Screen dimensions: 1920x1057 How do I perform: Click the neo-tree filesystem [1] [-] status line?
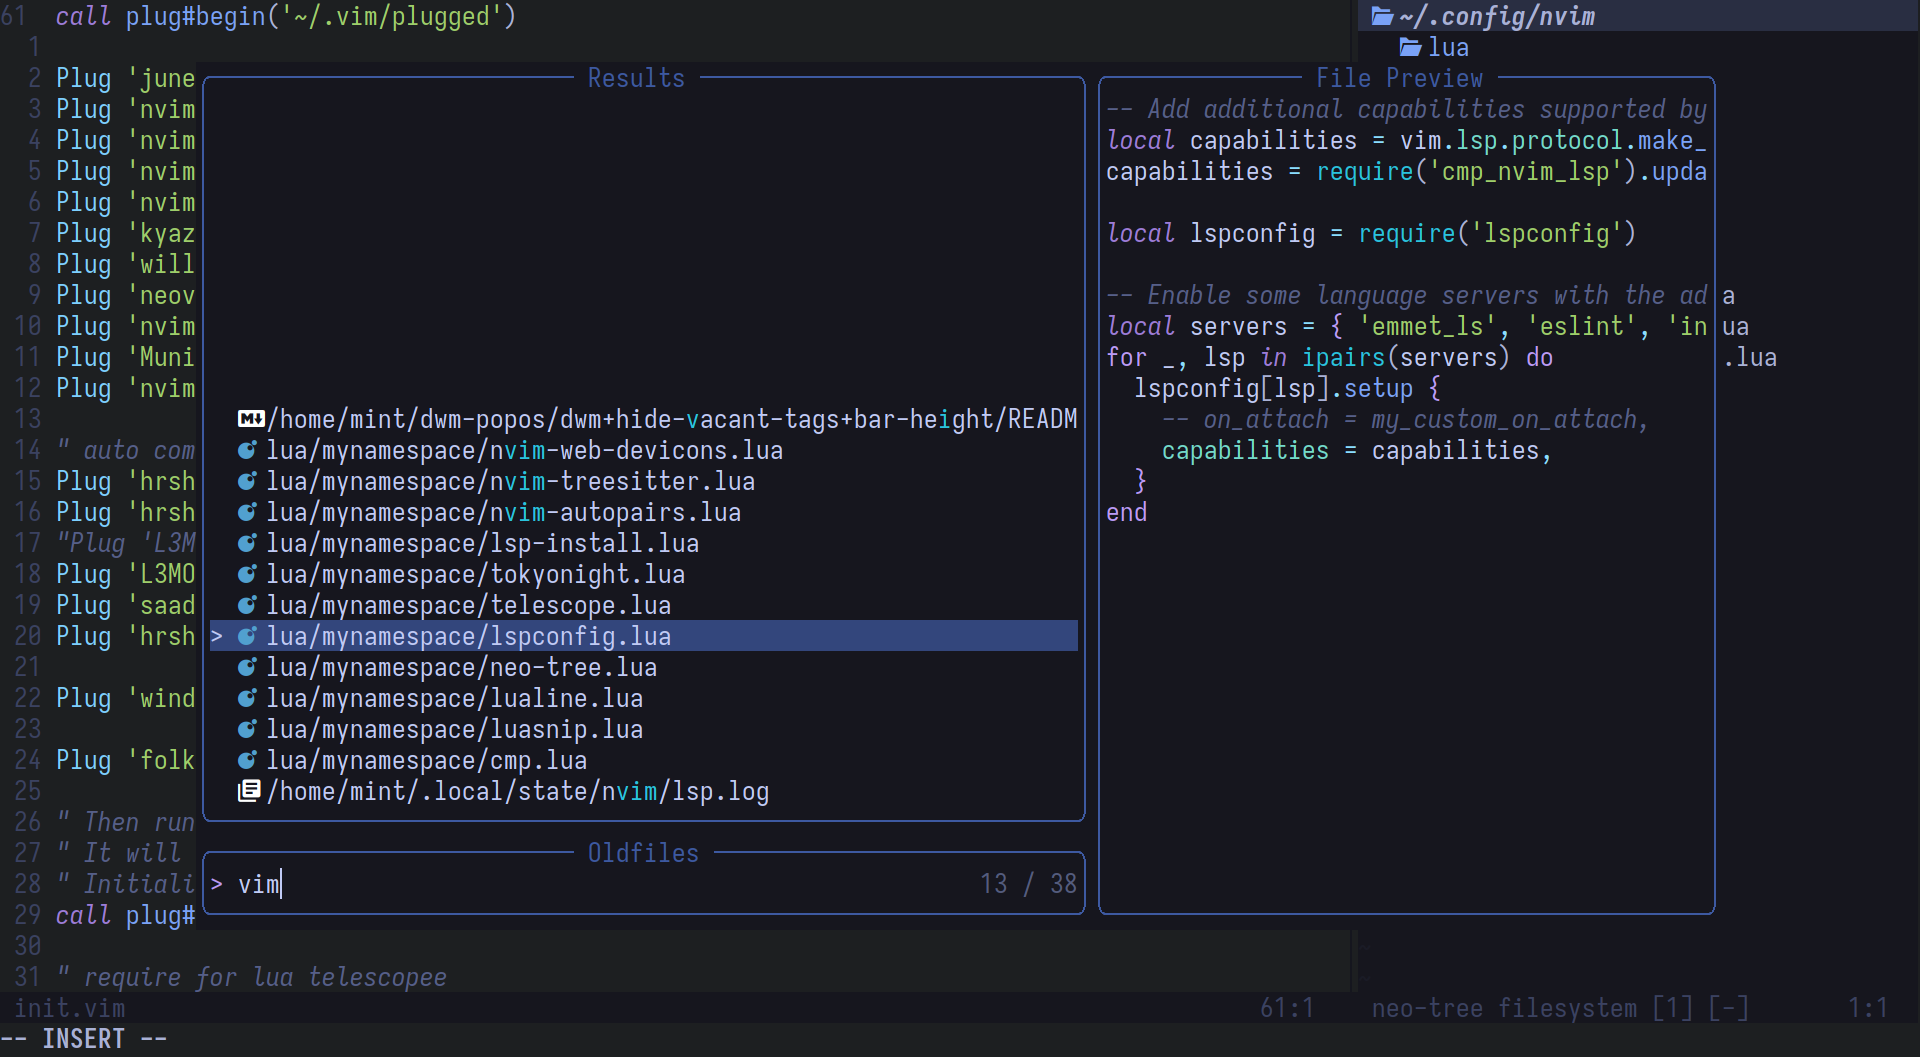(1560, 1008)
